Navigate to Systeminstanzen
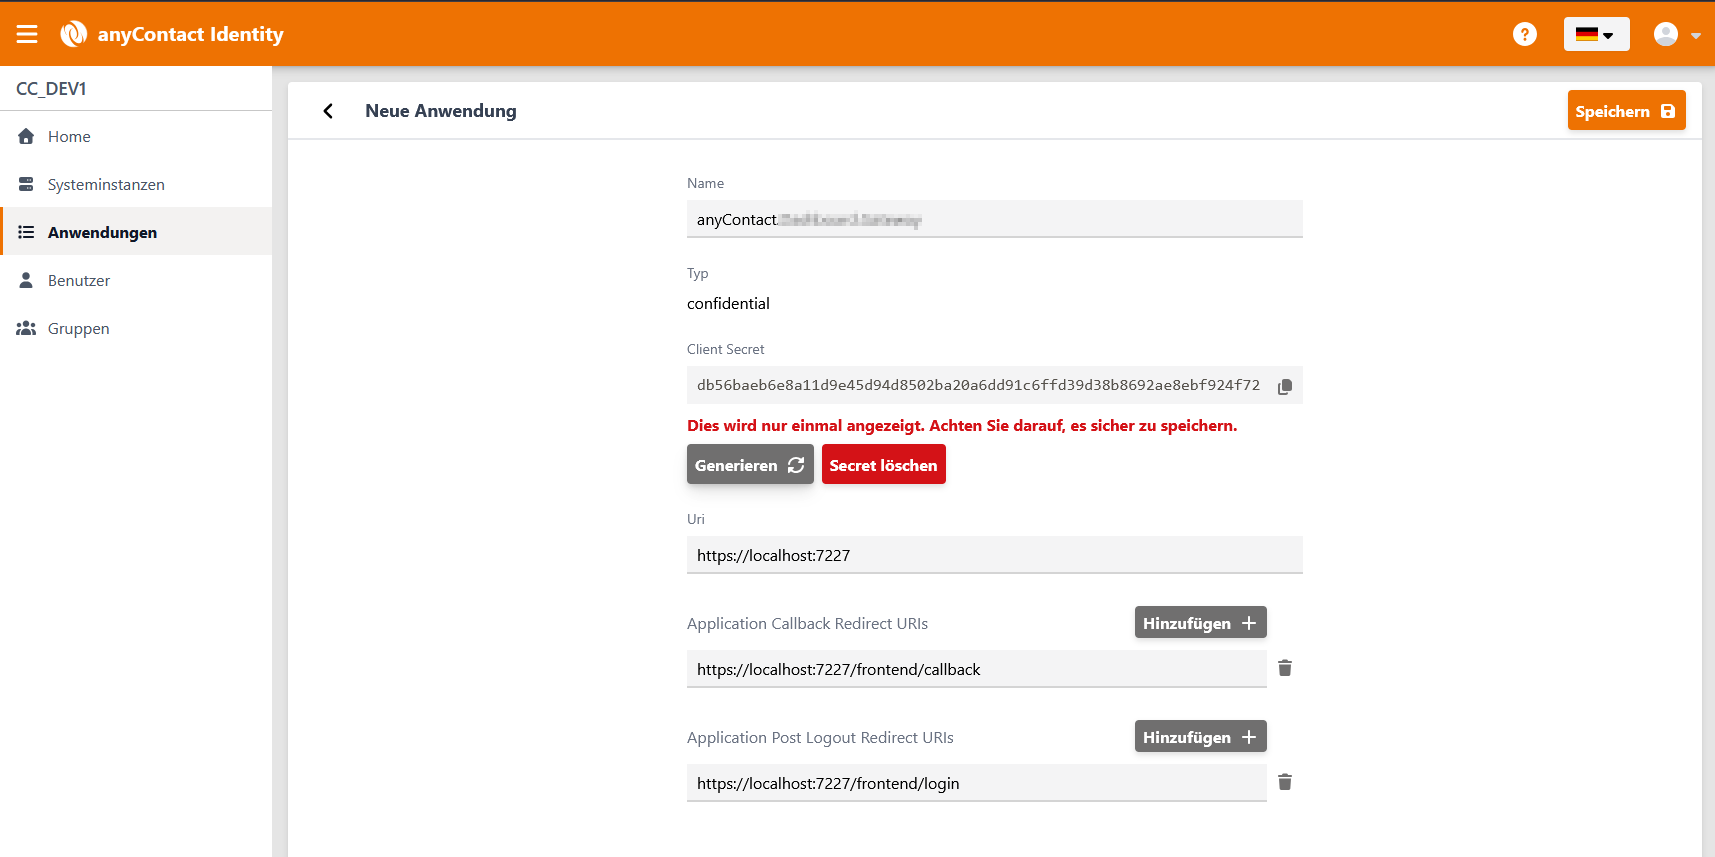 [106, 185]
